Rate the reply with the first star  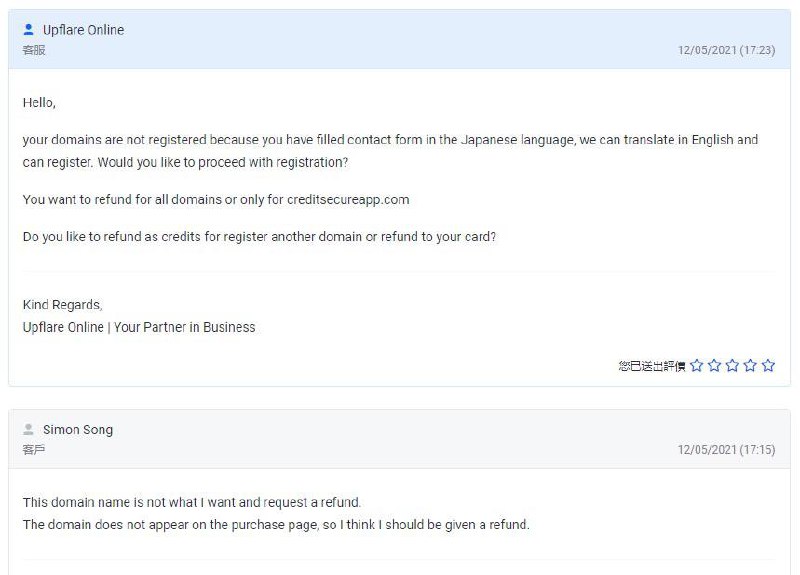697,366
